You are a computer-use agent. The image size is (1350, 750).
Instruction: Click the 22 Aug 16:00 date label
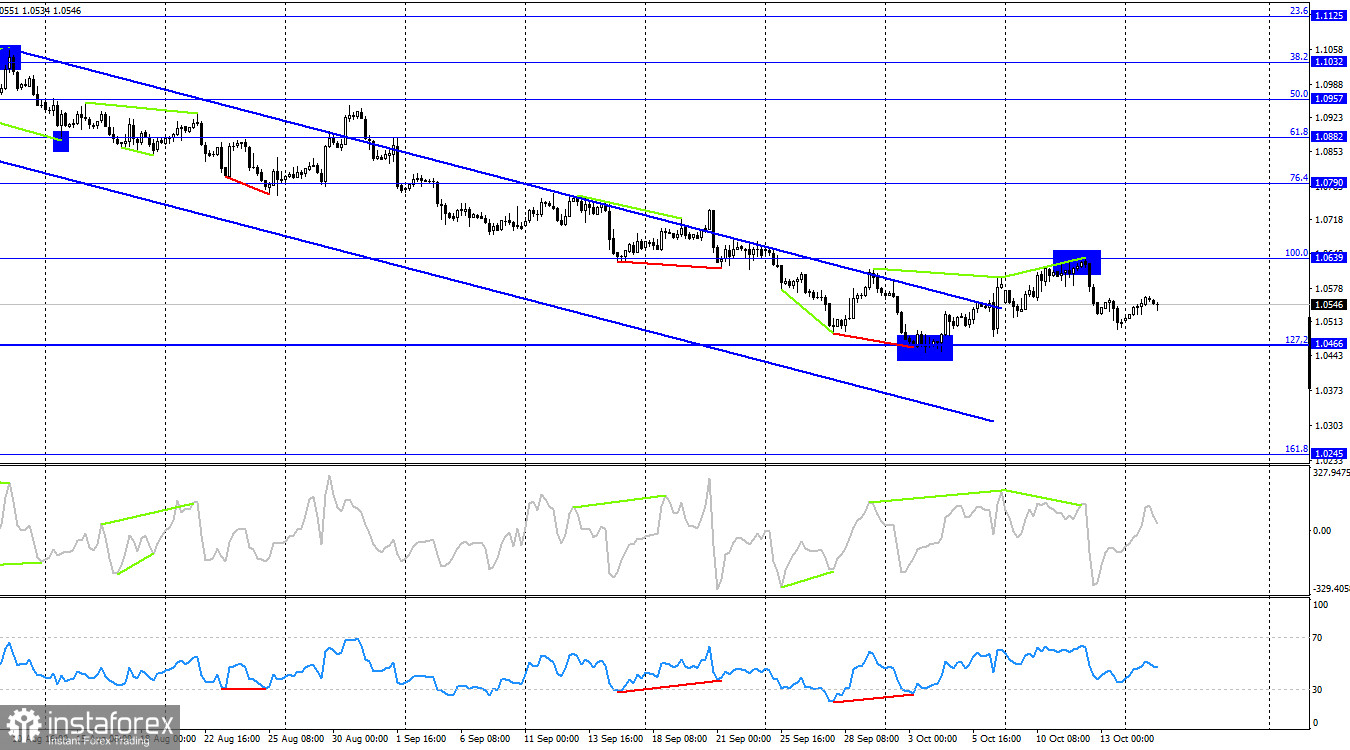pyautogui.click(x=233, y=740)
